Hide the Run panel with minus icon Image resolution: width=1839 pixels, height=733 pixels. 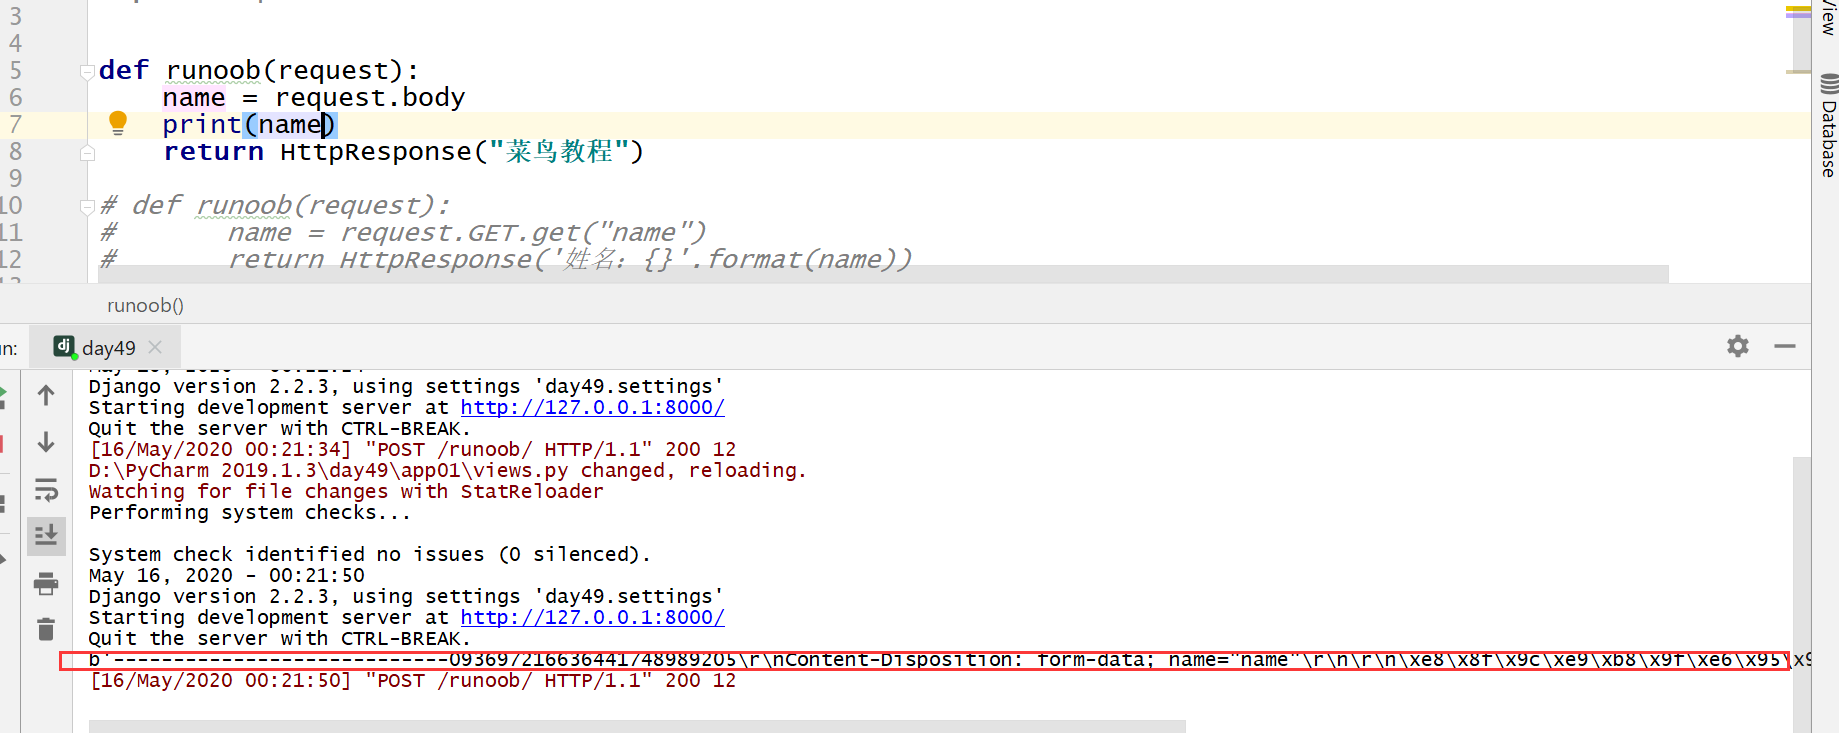pyautogui.click(x=1785, y=346)
